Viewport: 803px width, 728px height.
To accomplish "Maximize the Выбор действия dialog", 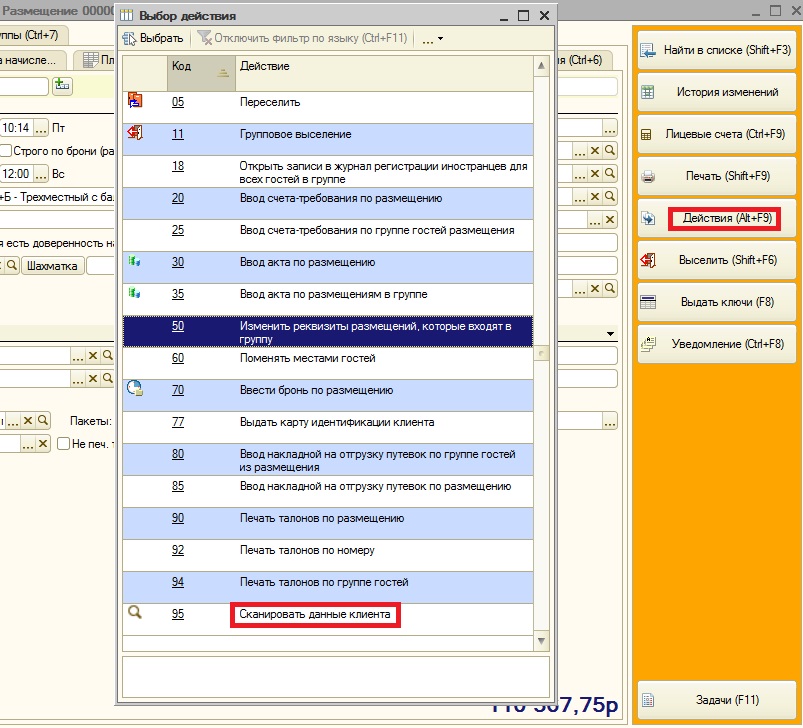I will [523, 15].
